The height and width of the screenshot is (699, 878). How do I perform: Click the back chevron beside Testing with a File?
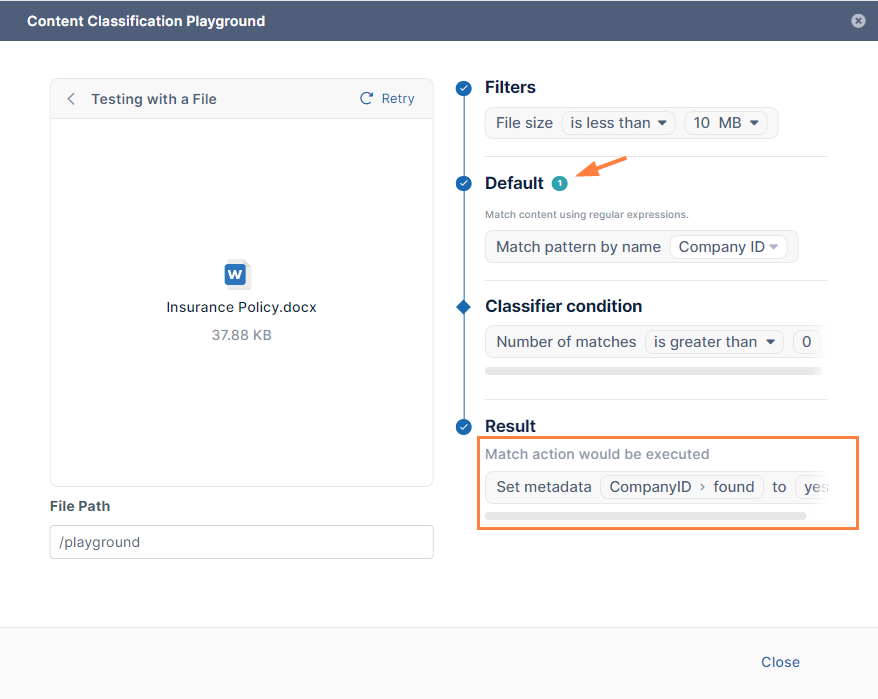point(71,99)
